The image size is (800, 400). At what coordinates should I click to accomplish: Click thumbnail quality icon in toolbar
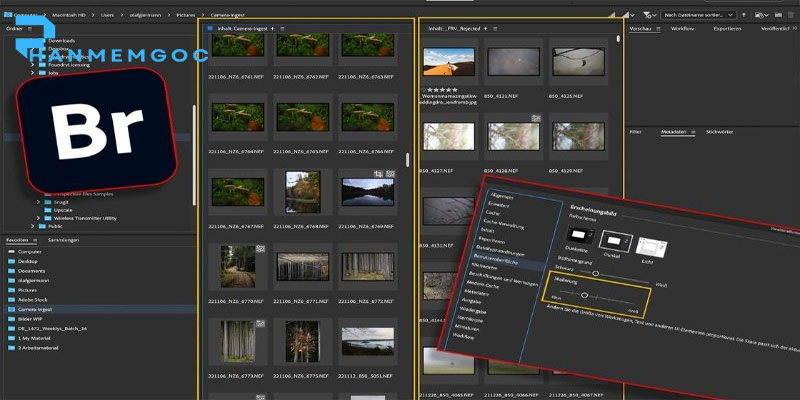(627, 15)
